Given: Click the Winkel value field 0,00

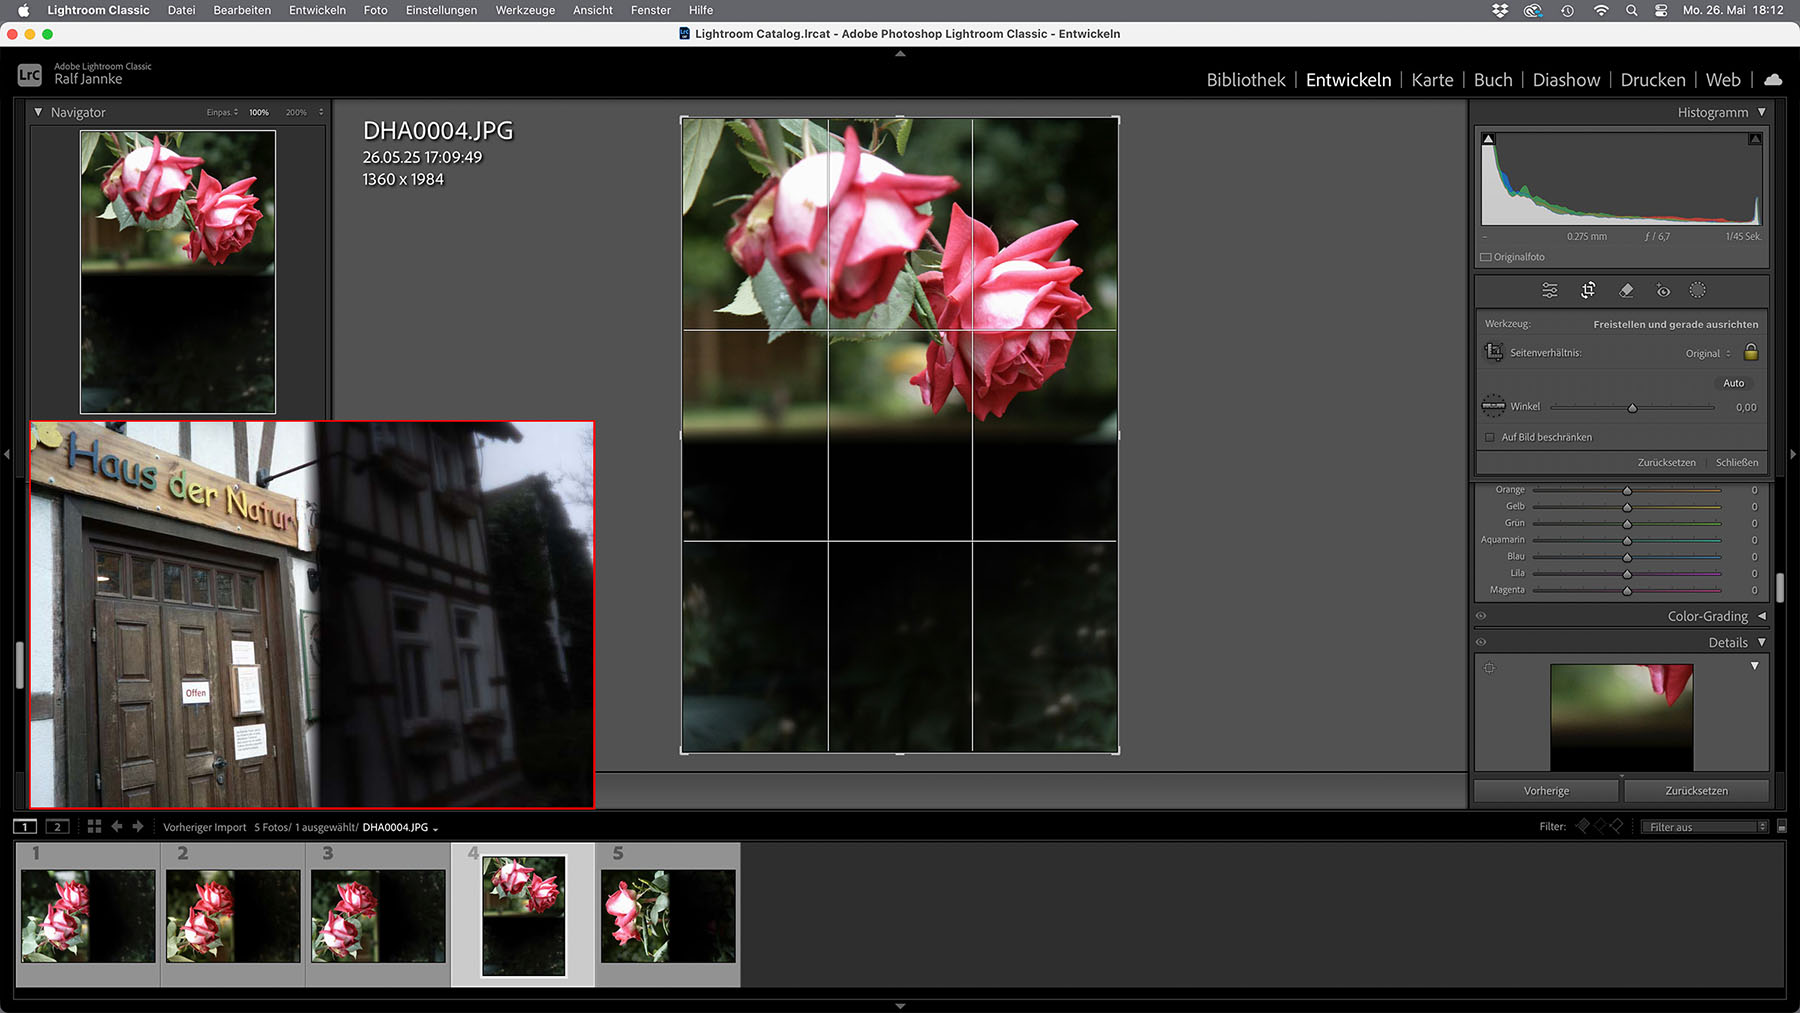Looking at the screenshot, I should (x=1745, y=407).
